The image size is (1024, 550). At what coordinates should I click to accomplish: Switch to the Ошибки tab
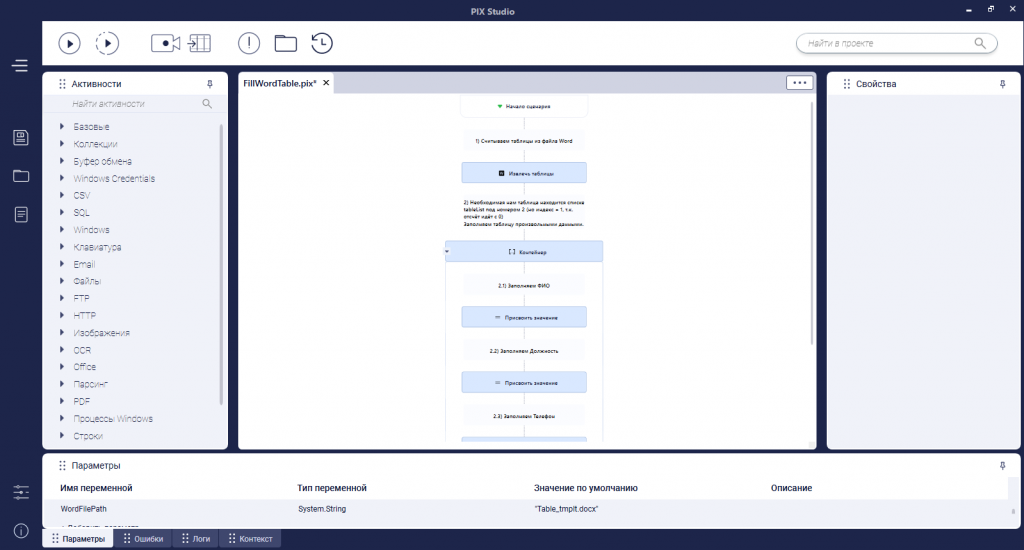tap(142, 539)
